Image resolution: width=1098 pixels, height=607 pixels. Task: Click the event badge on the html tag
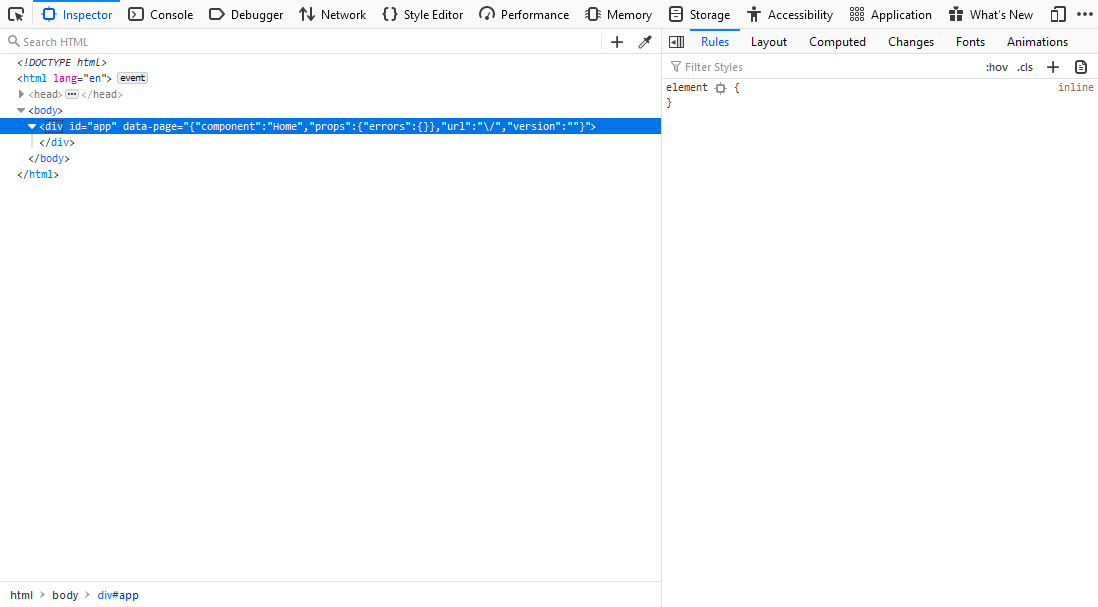pyautogui.click(x=132, y=77)
